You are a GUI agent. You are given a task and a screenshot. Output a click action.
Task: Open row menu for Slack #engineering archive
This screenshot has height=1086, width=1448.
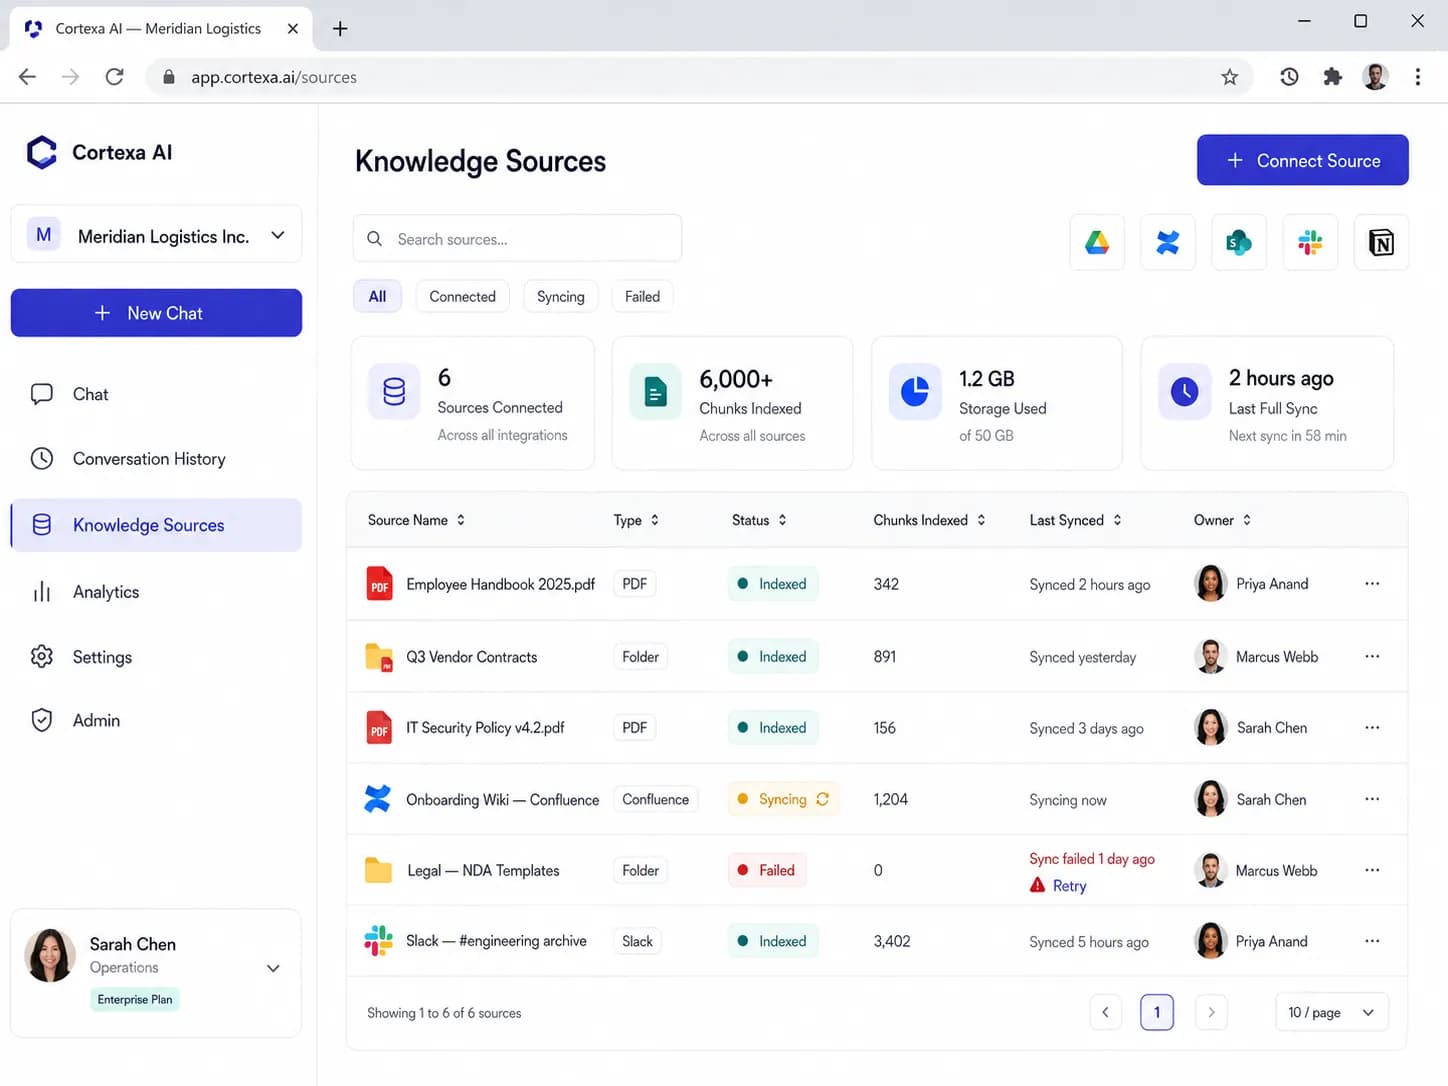[x=1372, y=941]
